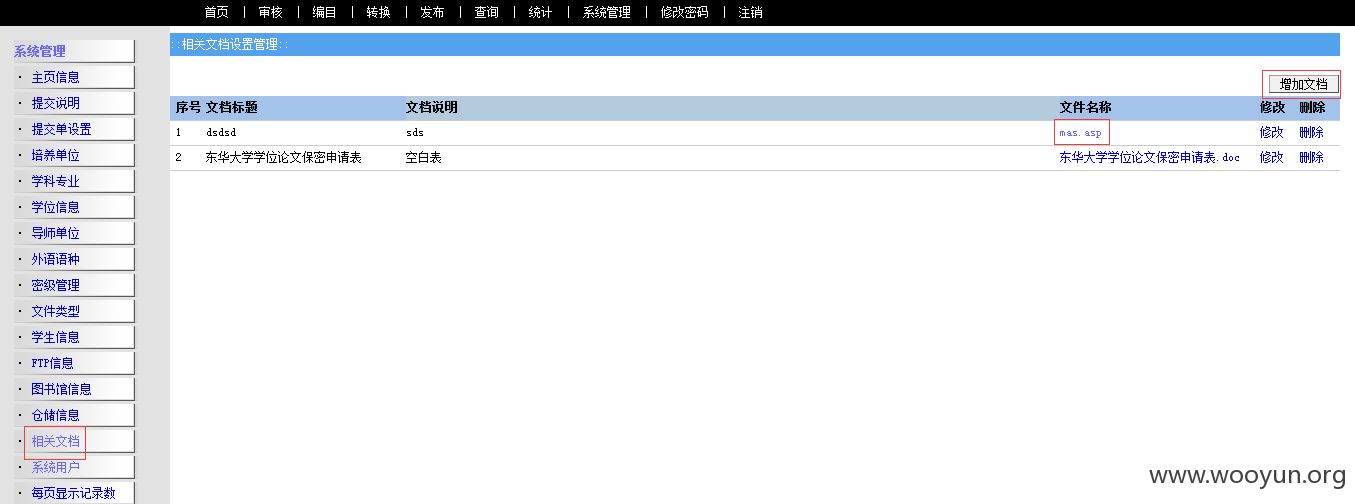Select 系统管理 in the top bar

[607, 12]
